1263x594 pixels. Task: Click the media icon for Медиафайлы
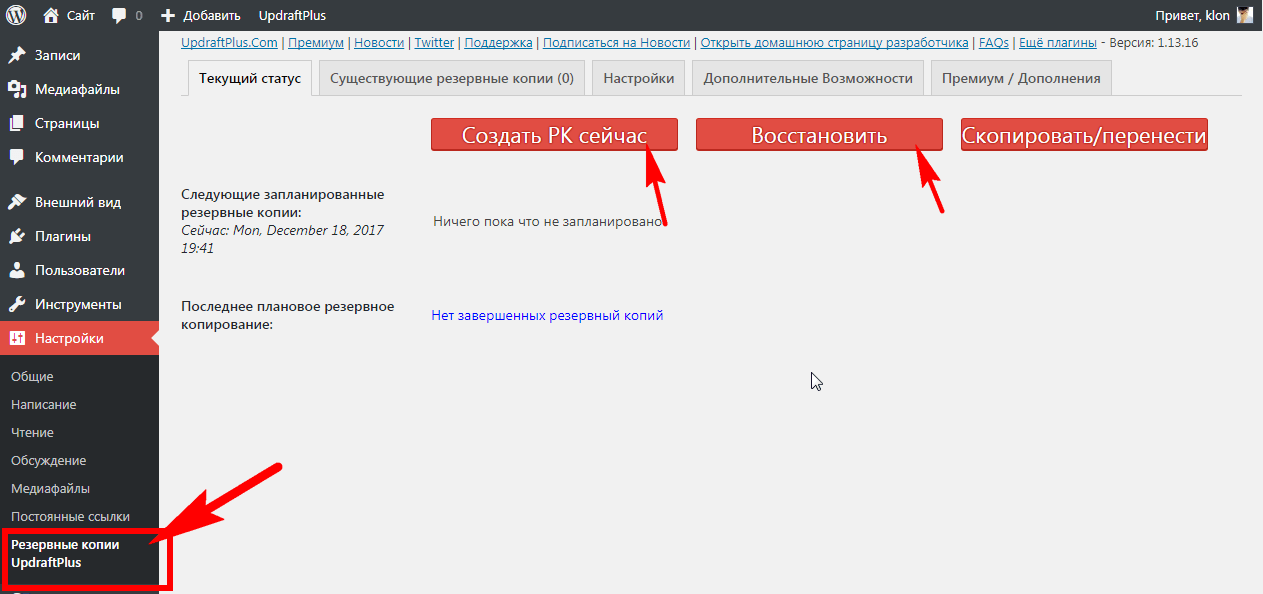click(x=17, y=90)
